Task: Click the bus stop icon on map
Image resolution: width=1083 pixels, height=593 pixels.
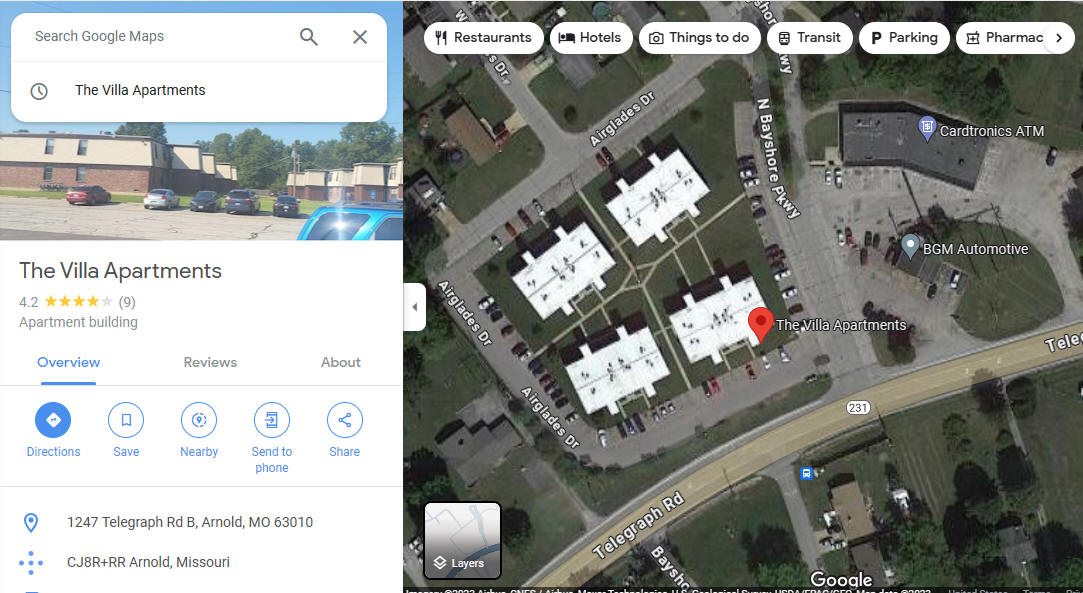Action: [806, 474]
